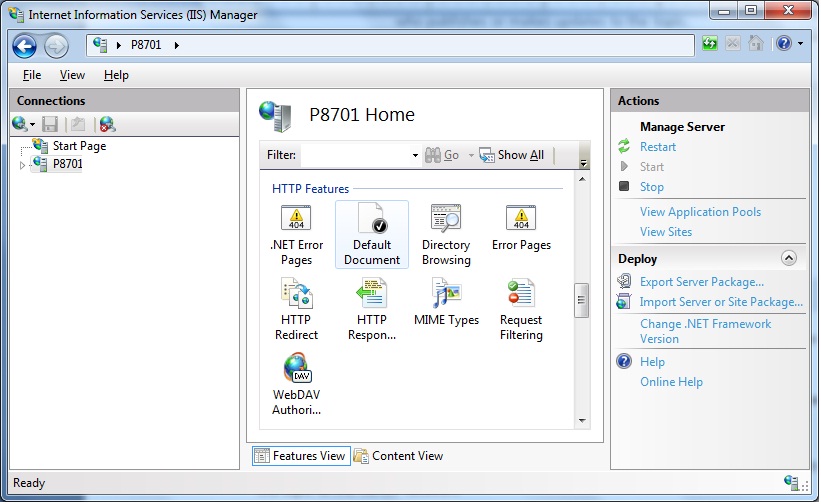Open the Help icon dropdown arrow
The width and height of the screenshot is (821, 504).
pyautogui.click(x=801, y=44)
